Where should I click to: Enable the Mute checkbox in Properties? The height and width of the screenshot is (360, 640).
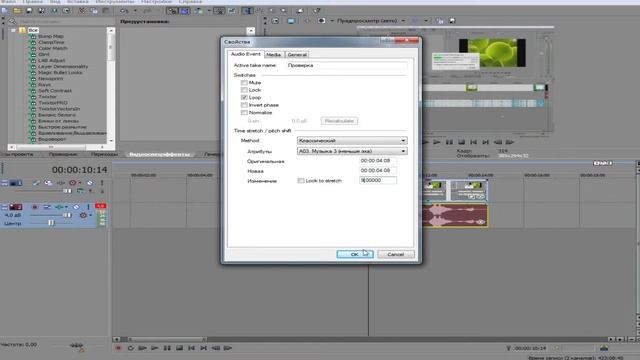244,82
